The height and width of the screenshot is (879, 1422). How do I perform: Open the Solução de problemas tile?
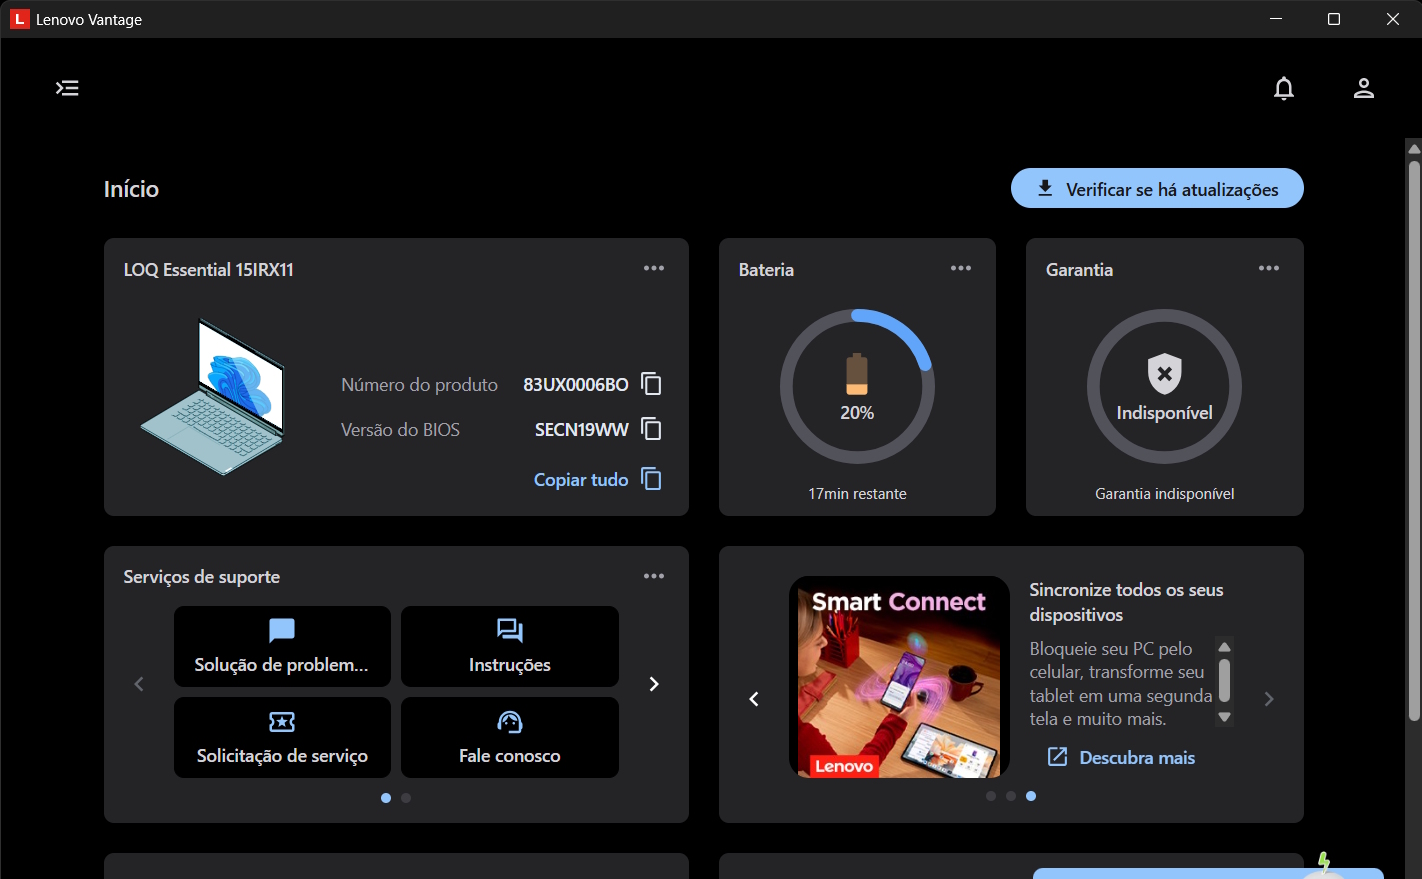(282, 646)
